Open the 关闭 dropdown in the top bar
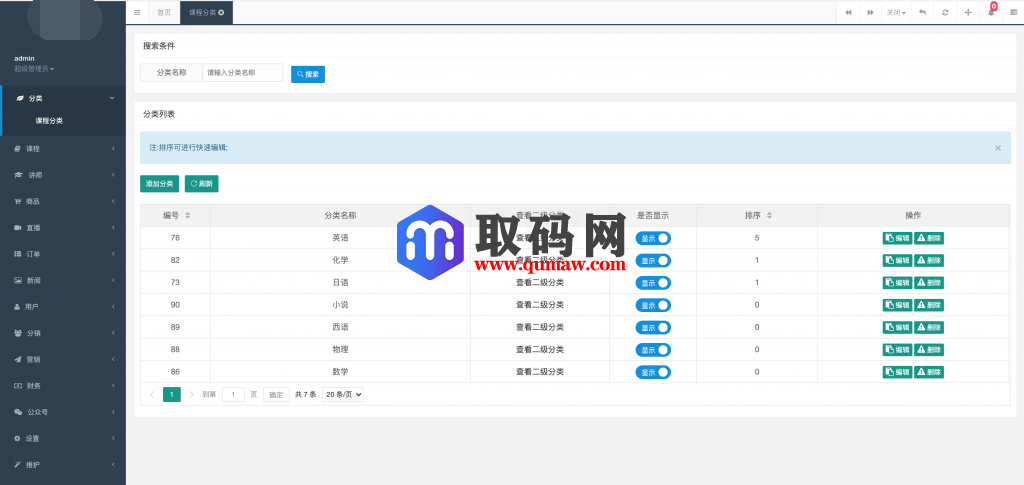Screen dimensions: 1024x485 [x=895, y=12]
